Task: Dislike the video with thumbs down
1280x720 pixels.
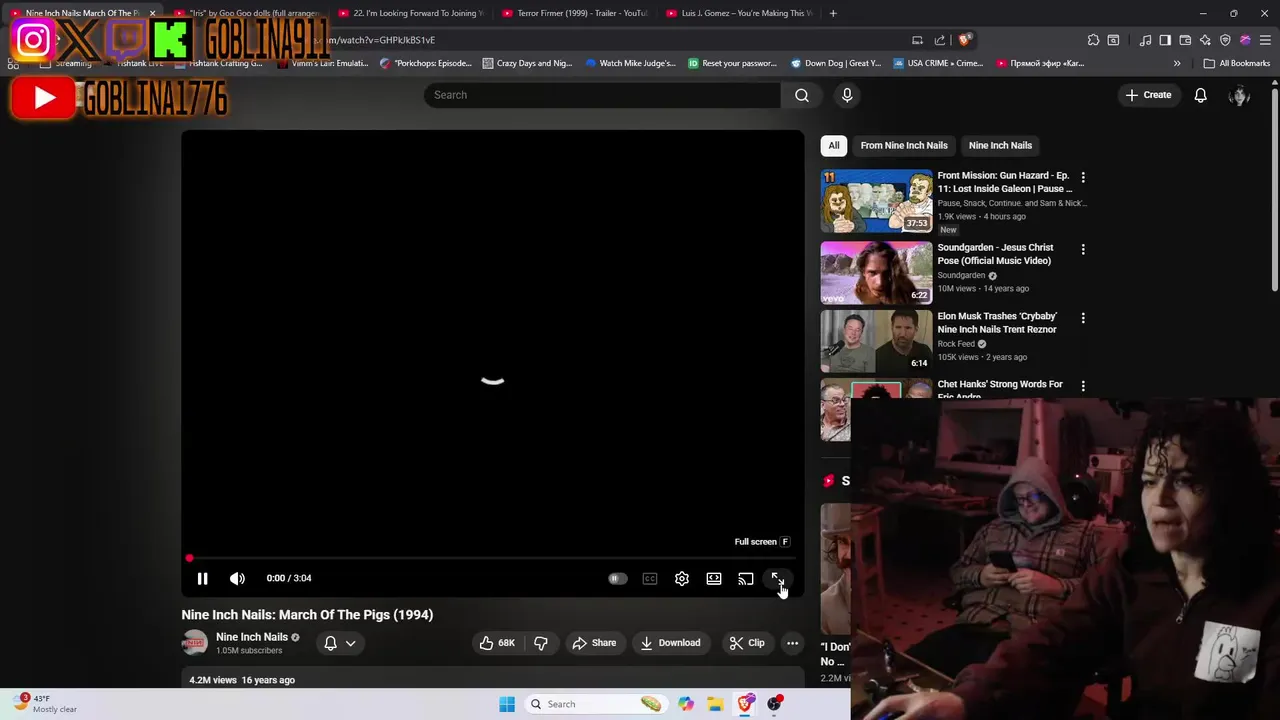Action: point(541,643)
